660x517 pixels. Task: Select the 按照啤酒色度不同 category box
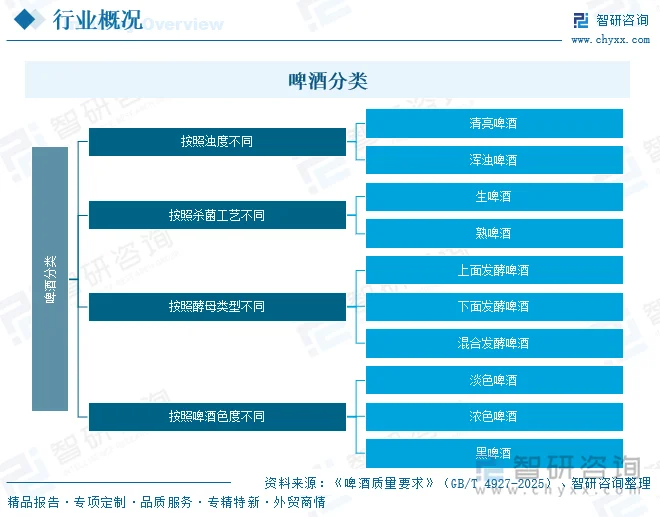(217, 417)
